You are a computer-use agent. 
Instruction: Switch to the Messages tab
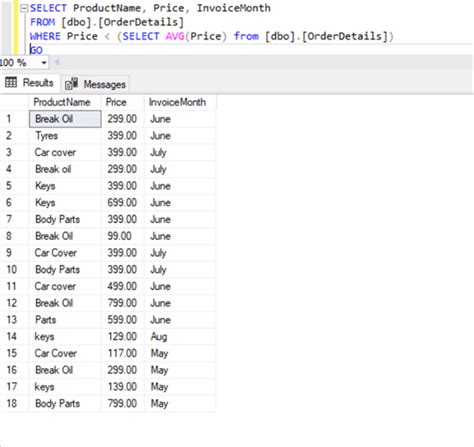[95, 84]
